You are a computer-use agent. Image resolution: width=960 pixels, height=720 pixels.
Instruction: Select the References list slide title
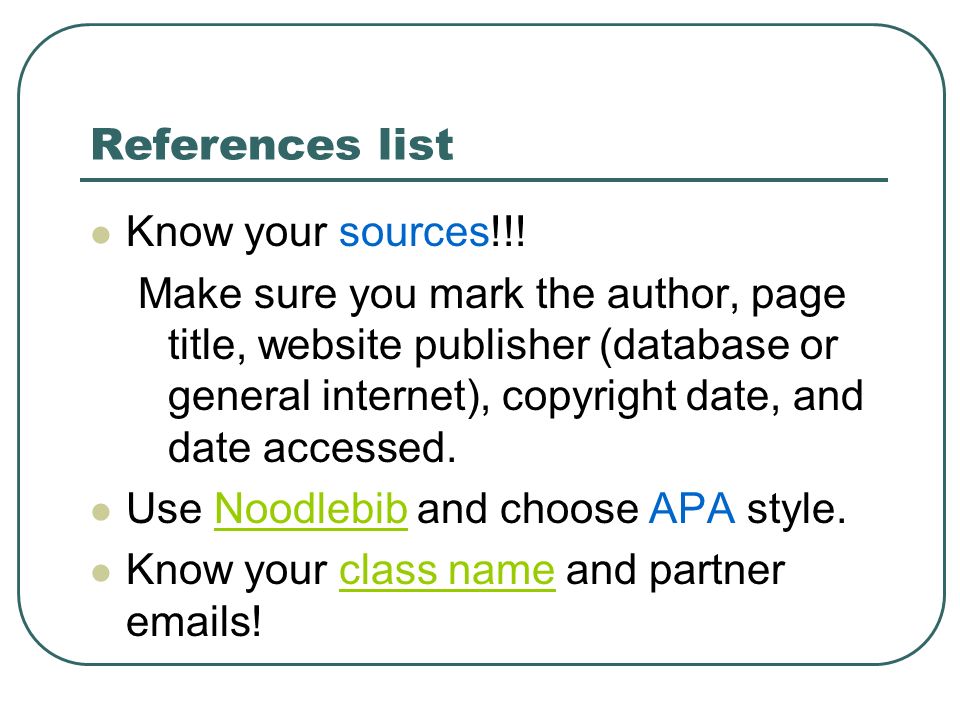[272, 144]
